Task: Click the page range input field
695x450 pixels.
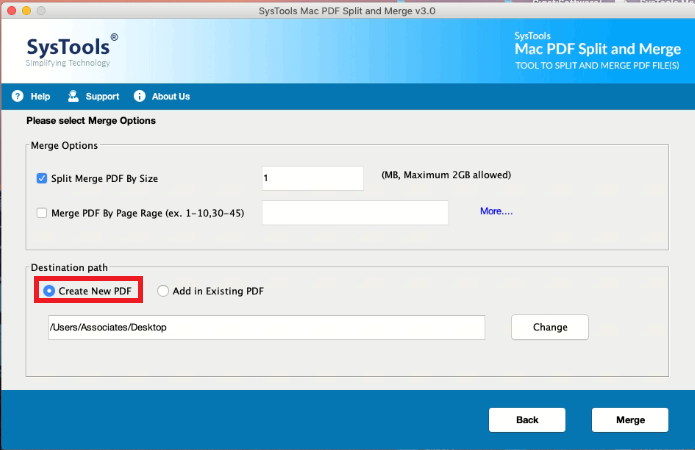Action: tap(355, 212)
